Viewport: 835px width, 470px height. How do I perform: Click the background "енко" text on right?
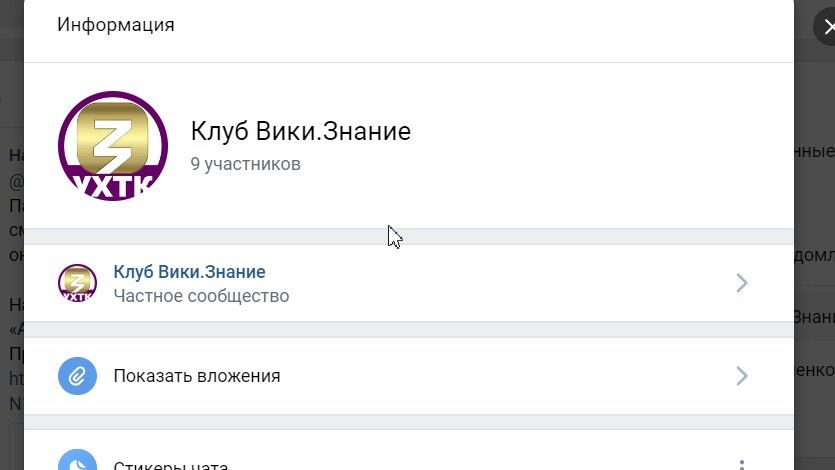(x=812, y=369)
